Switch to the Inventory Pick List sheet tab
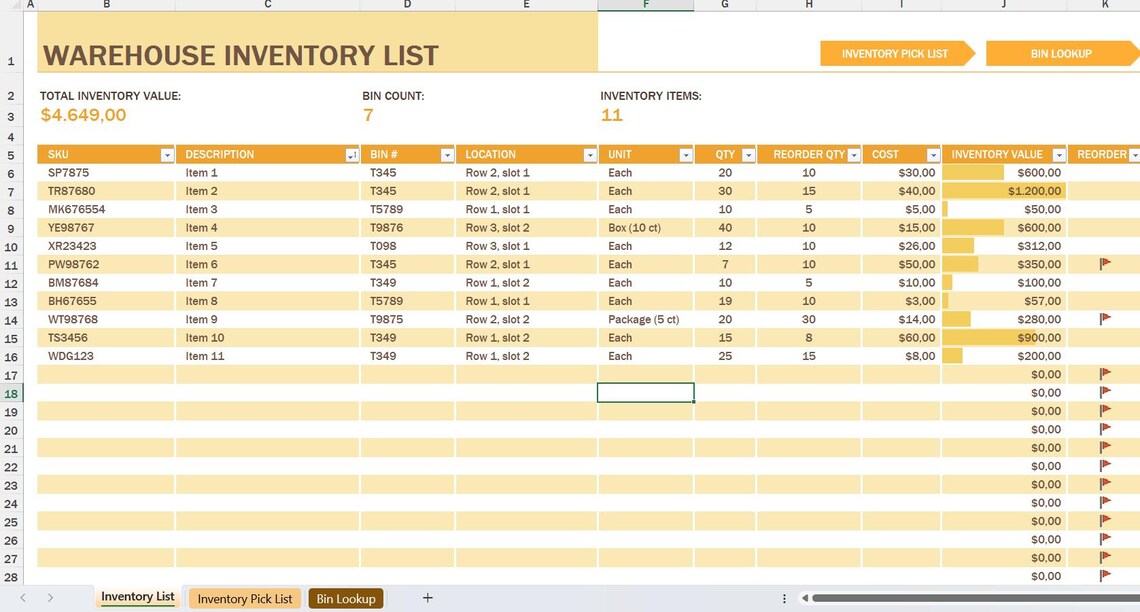Viewport: 1140px width, 612px height. tap(244, 598)
